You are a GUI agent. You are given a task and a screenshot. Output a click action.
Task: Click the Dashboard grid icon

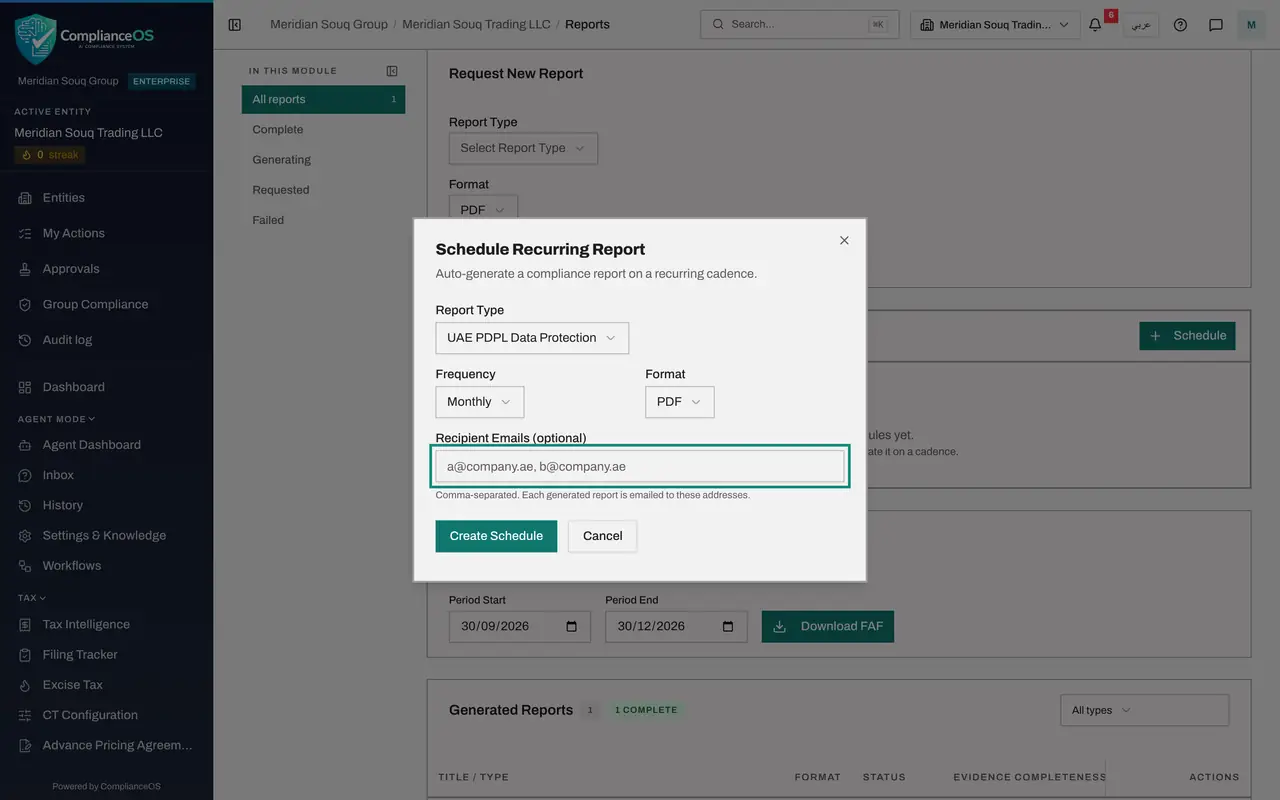tap(25, 387)
